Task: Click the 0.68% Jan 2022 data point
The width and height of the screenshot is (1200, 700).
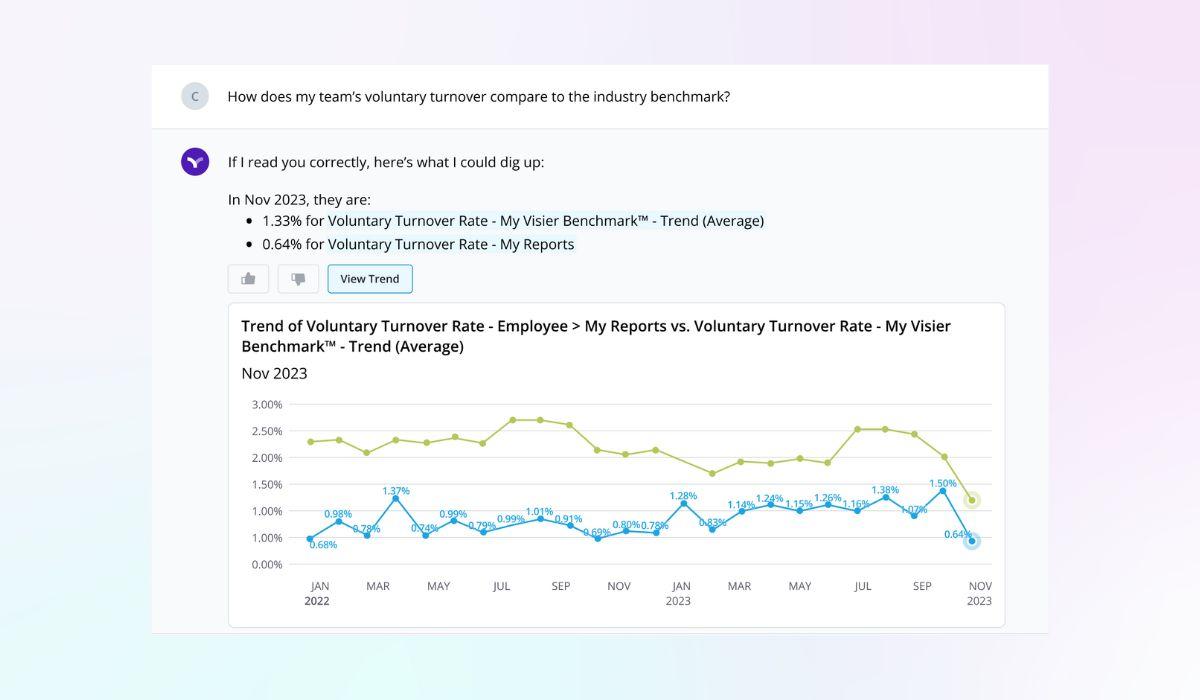Action: (310, 539)
